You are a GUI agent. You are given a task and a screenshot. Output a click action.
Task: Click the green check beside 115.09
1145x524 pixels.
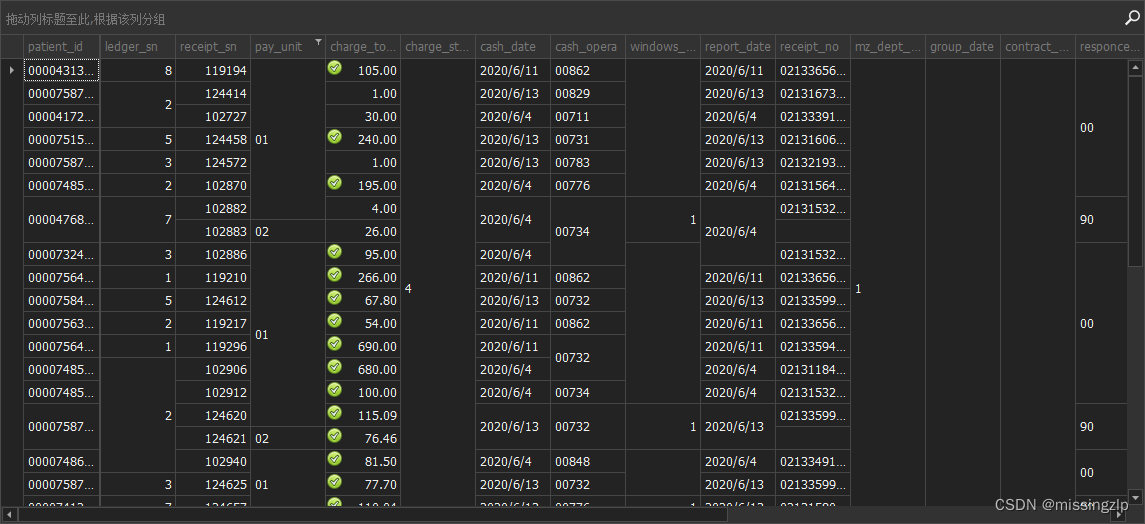(x=334, y=412)
